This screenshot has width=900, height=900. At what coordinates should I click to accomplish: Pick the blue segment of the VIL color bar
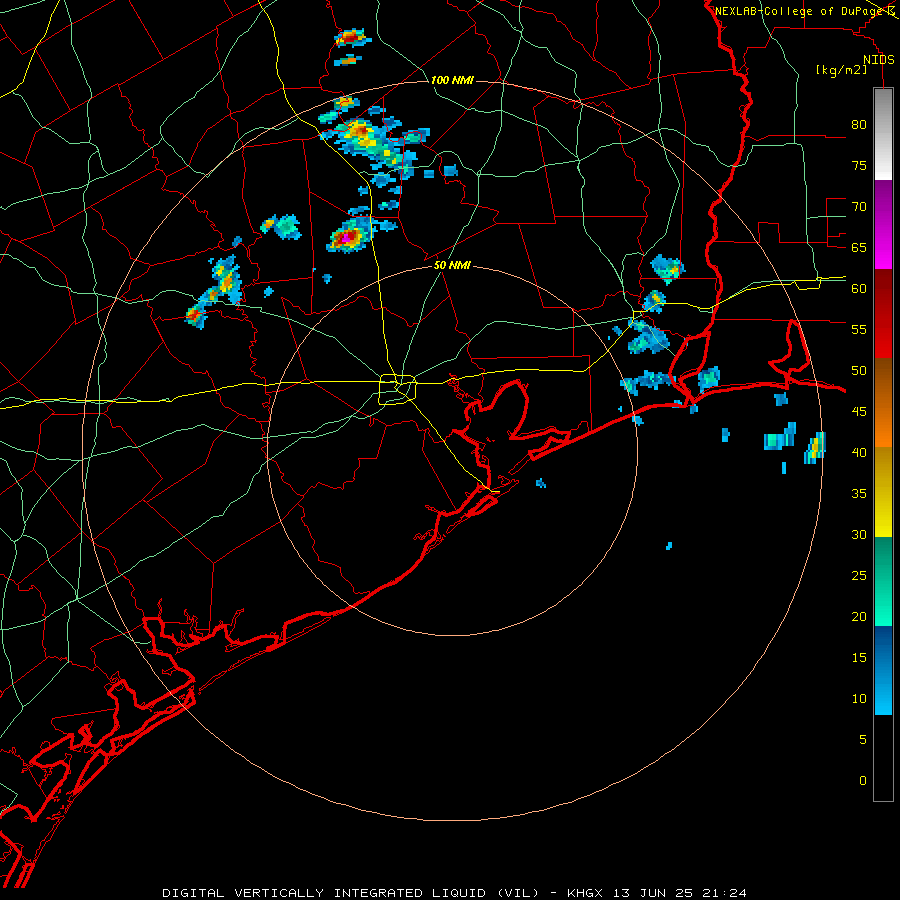[x=883, y=670]
